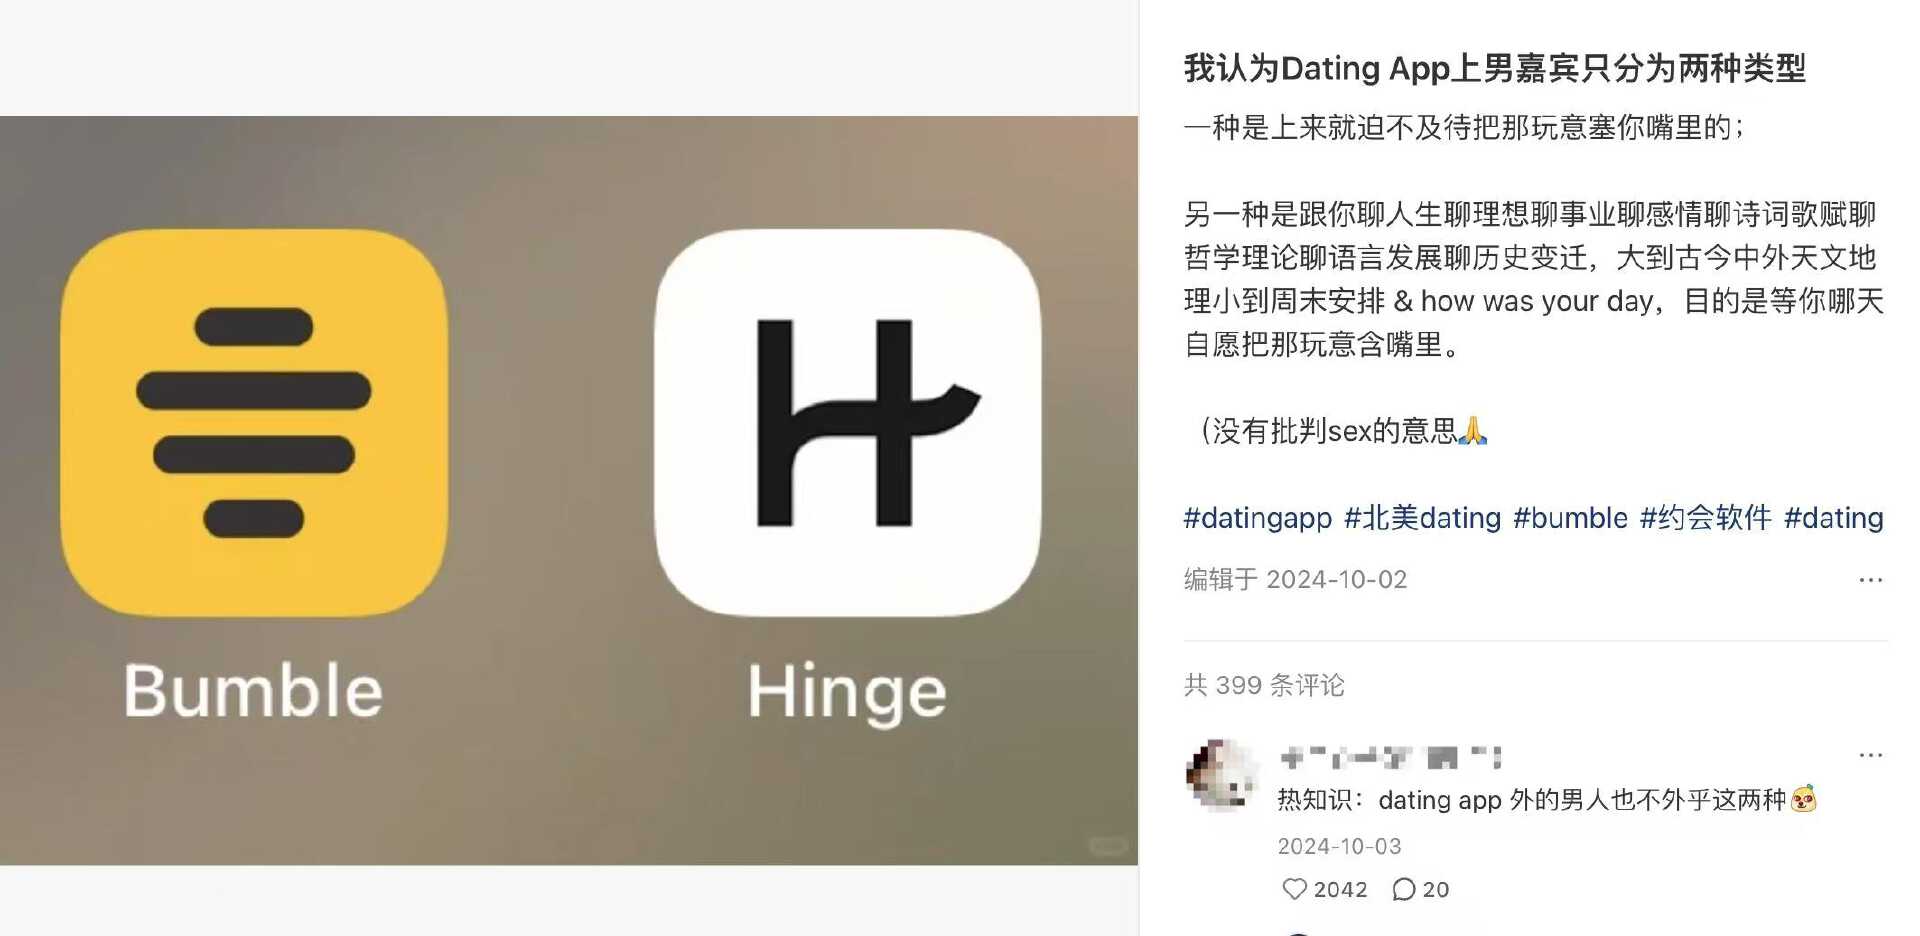
Task: Click the Bumble label under the icon
Action: coord(253,691)
